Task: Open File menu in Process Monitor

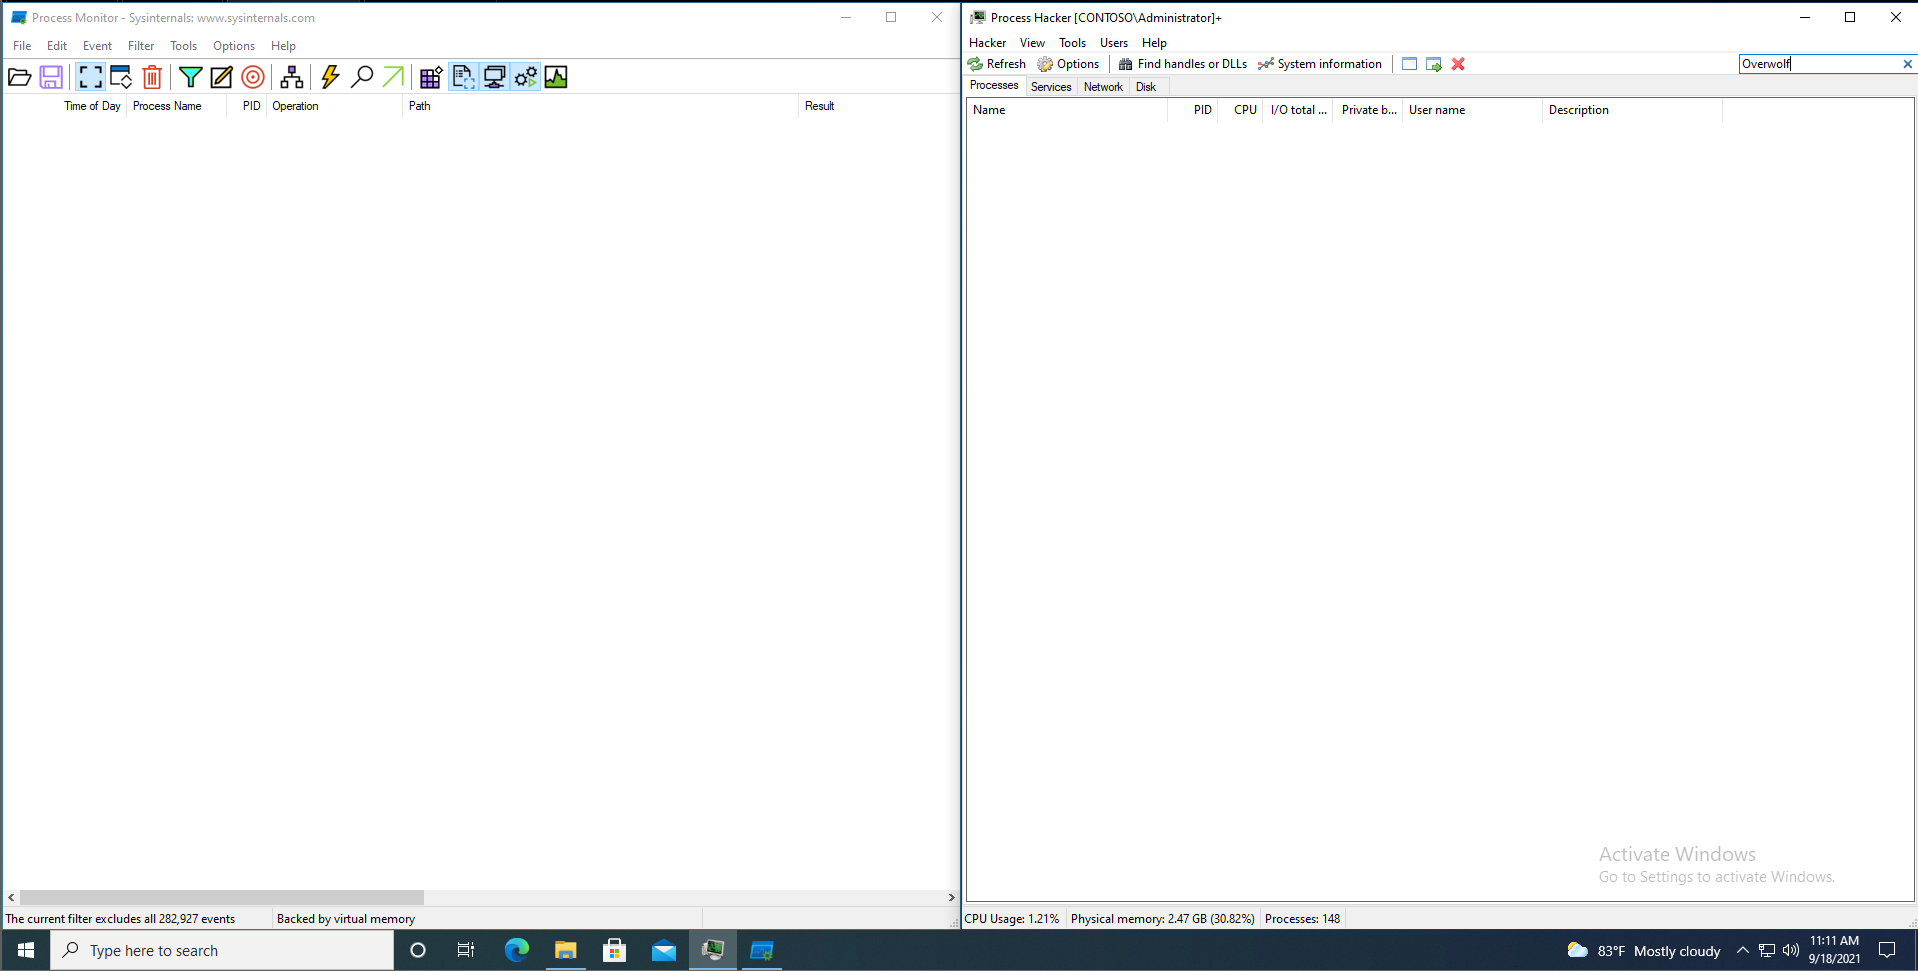Action: pos(22,46)
